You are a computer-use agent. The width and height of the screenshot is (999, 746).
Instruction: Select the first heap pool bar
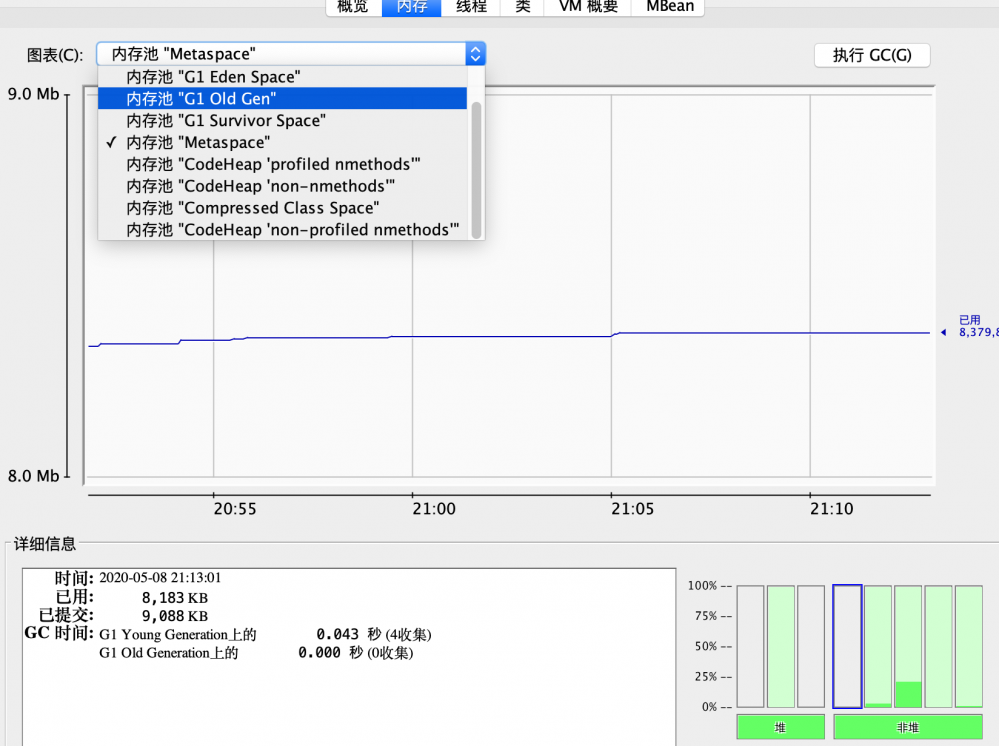751,646
